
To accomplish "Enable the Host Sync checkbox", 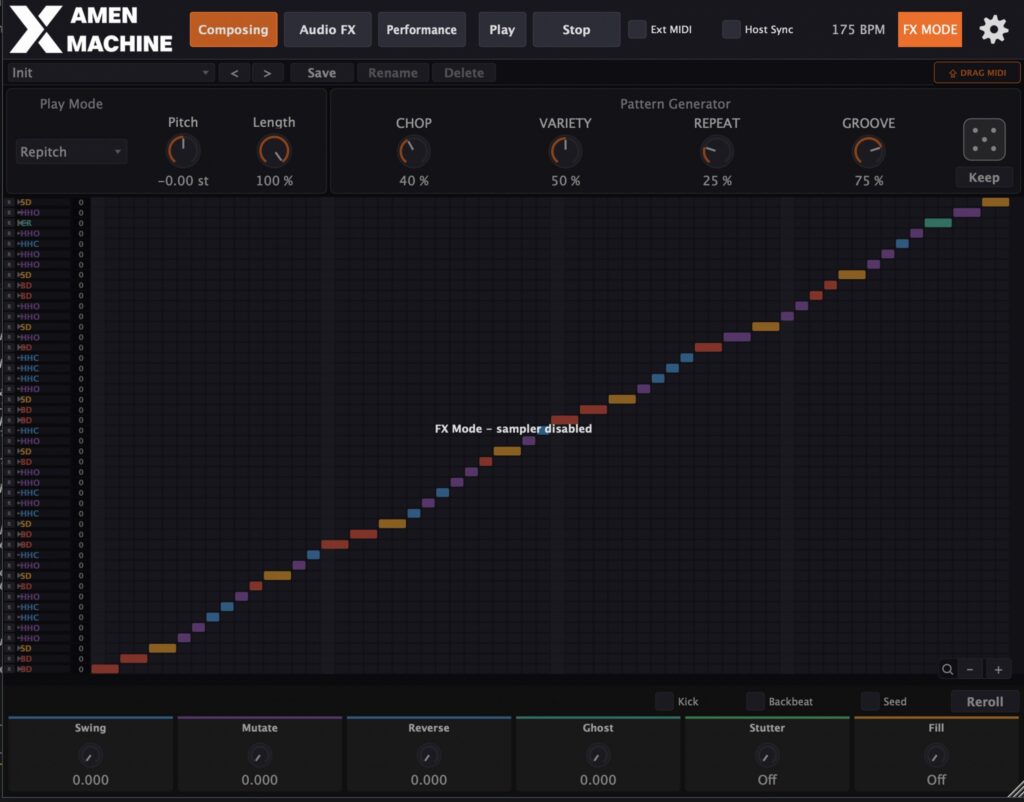I will click(731, 29).
